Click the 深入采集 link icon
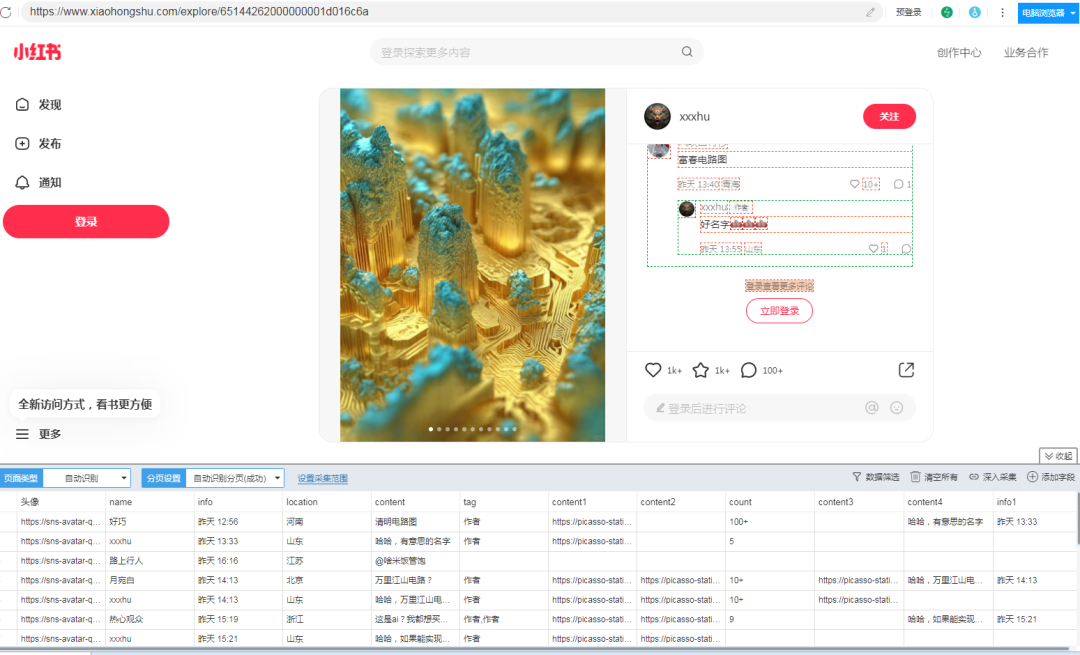Image resolution: width=1080 pixels, height=655 pixels. pos(974,477)
